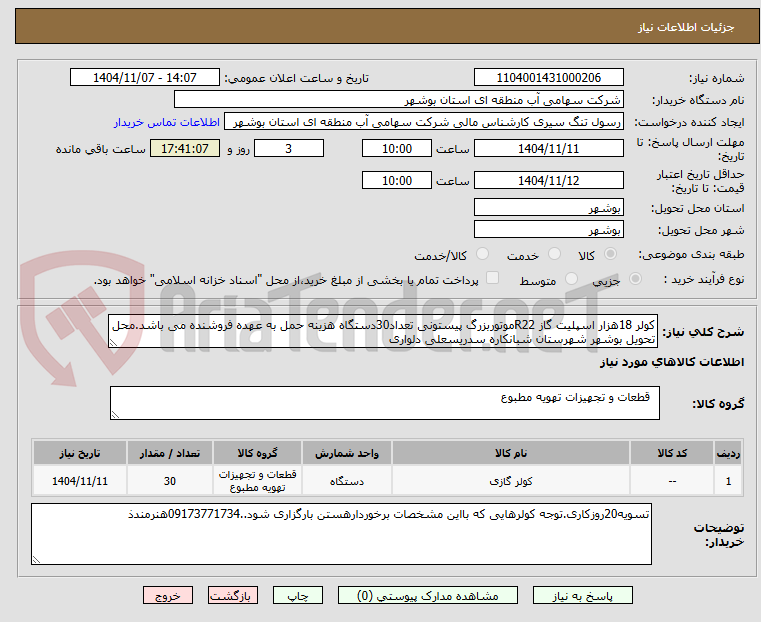The width and height of the screenshot is (761, 622).
Task: Click the شرح کلی نیاز description textarea
Action: (x=383, y=331)
